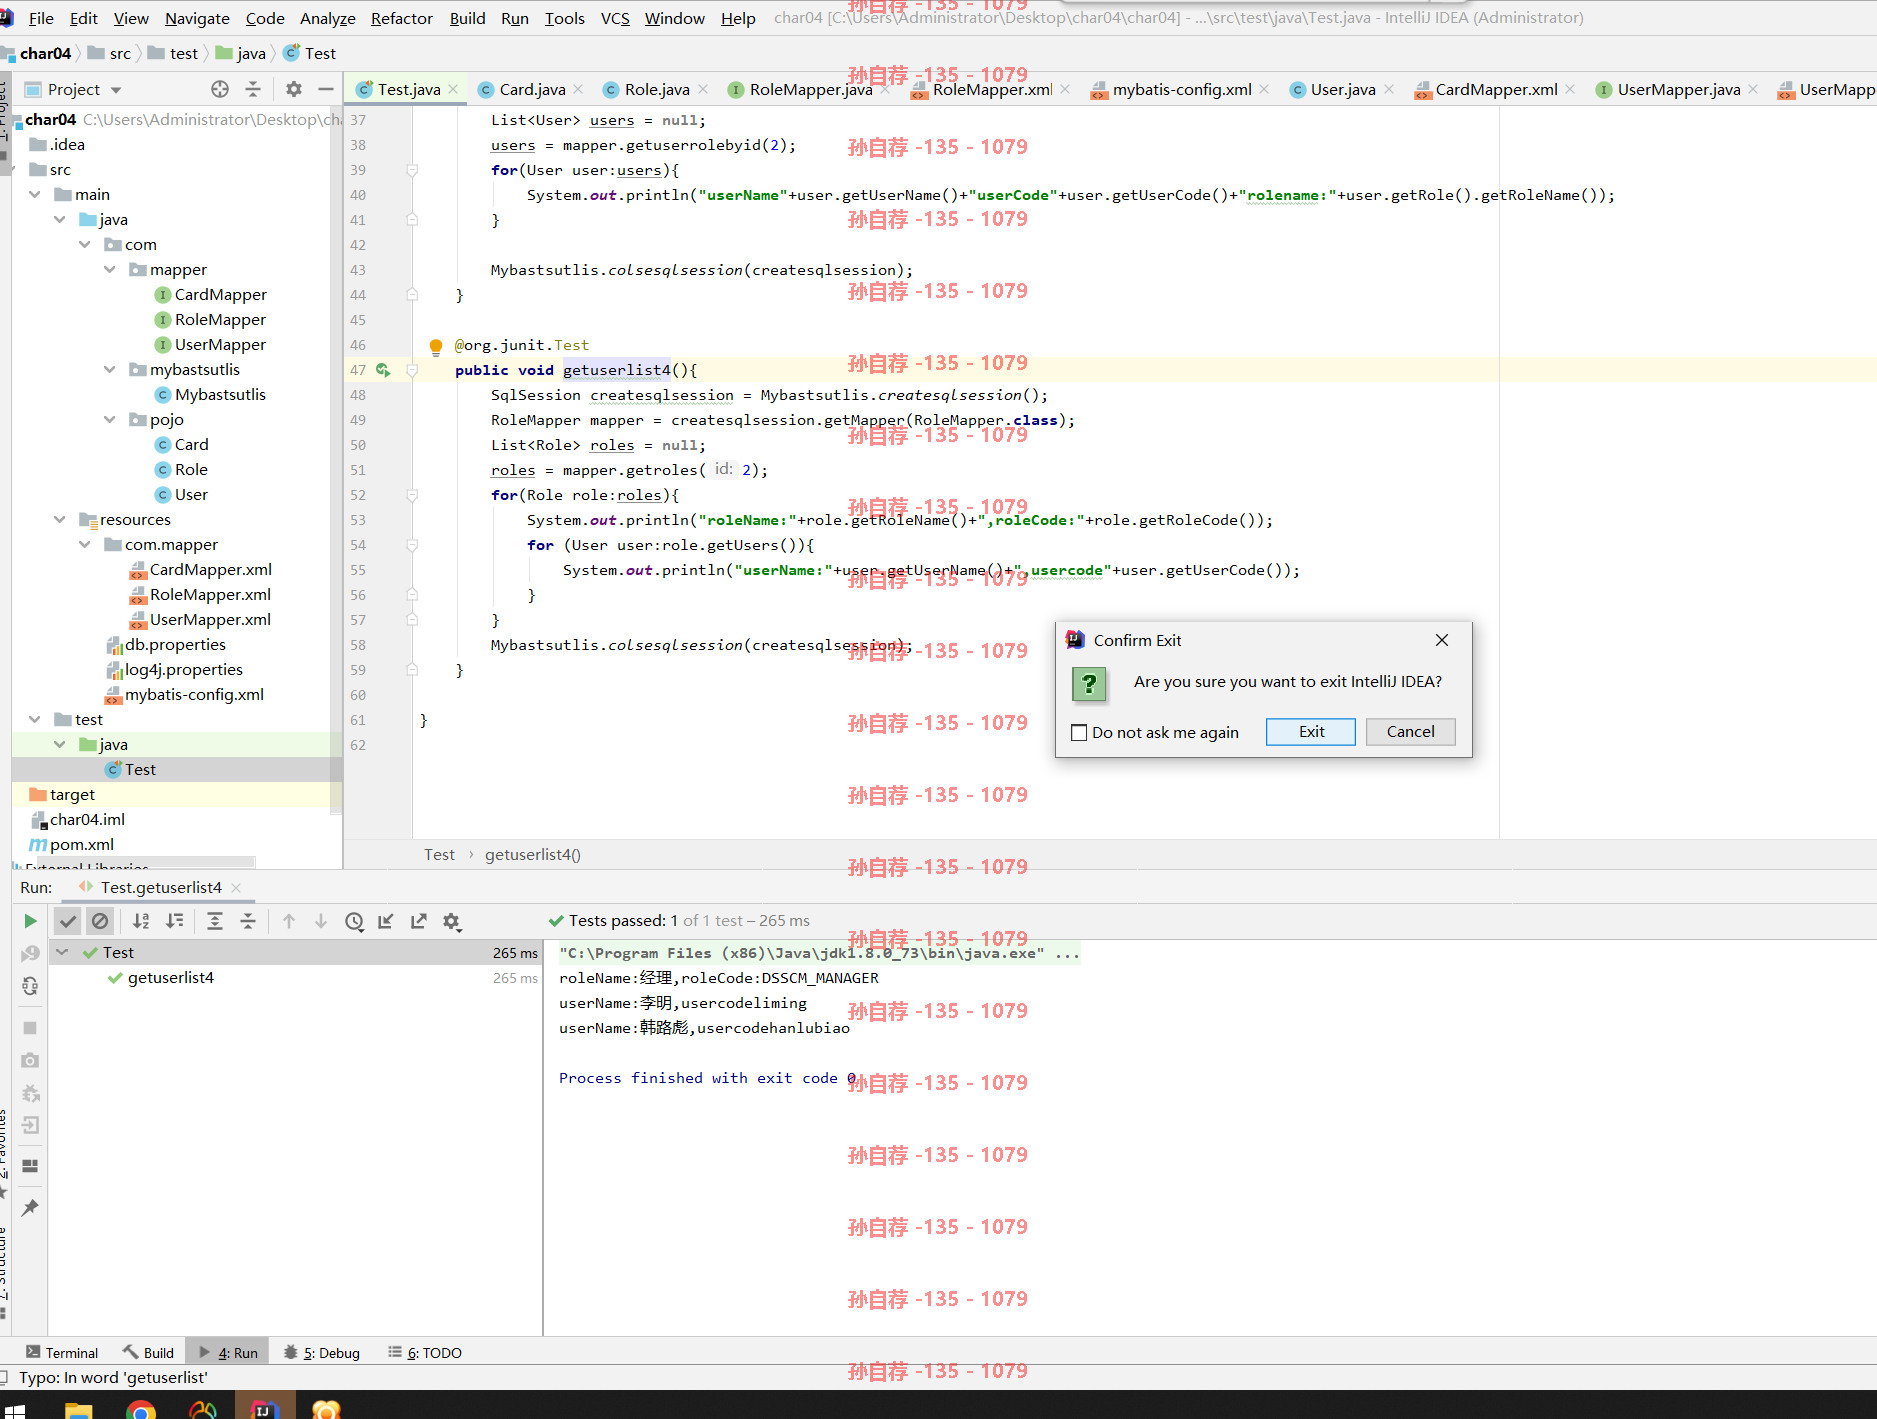Click IntelliJ IDEA icon in taskbar
Image resolution: width=1877 pixels, height=1419 pixels.
(265, 1409)
